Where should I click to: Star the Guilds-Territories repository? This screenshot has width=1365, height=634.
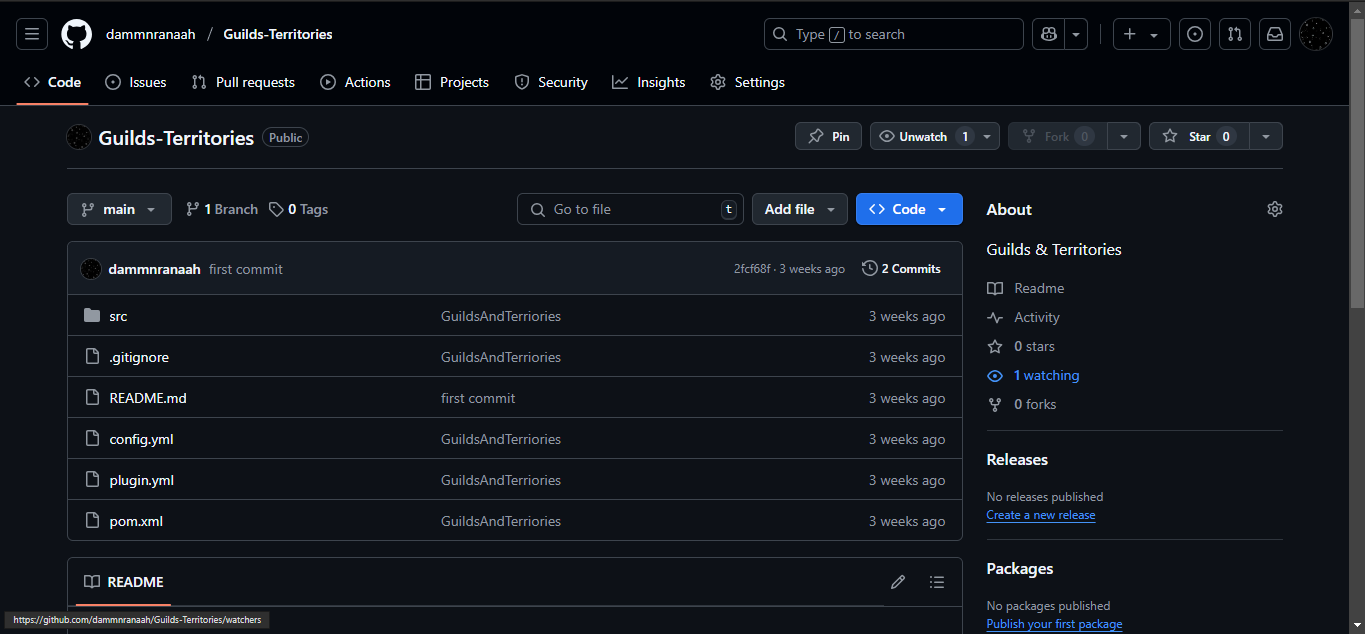[1199, 136]
